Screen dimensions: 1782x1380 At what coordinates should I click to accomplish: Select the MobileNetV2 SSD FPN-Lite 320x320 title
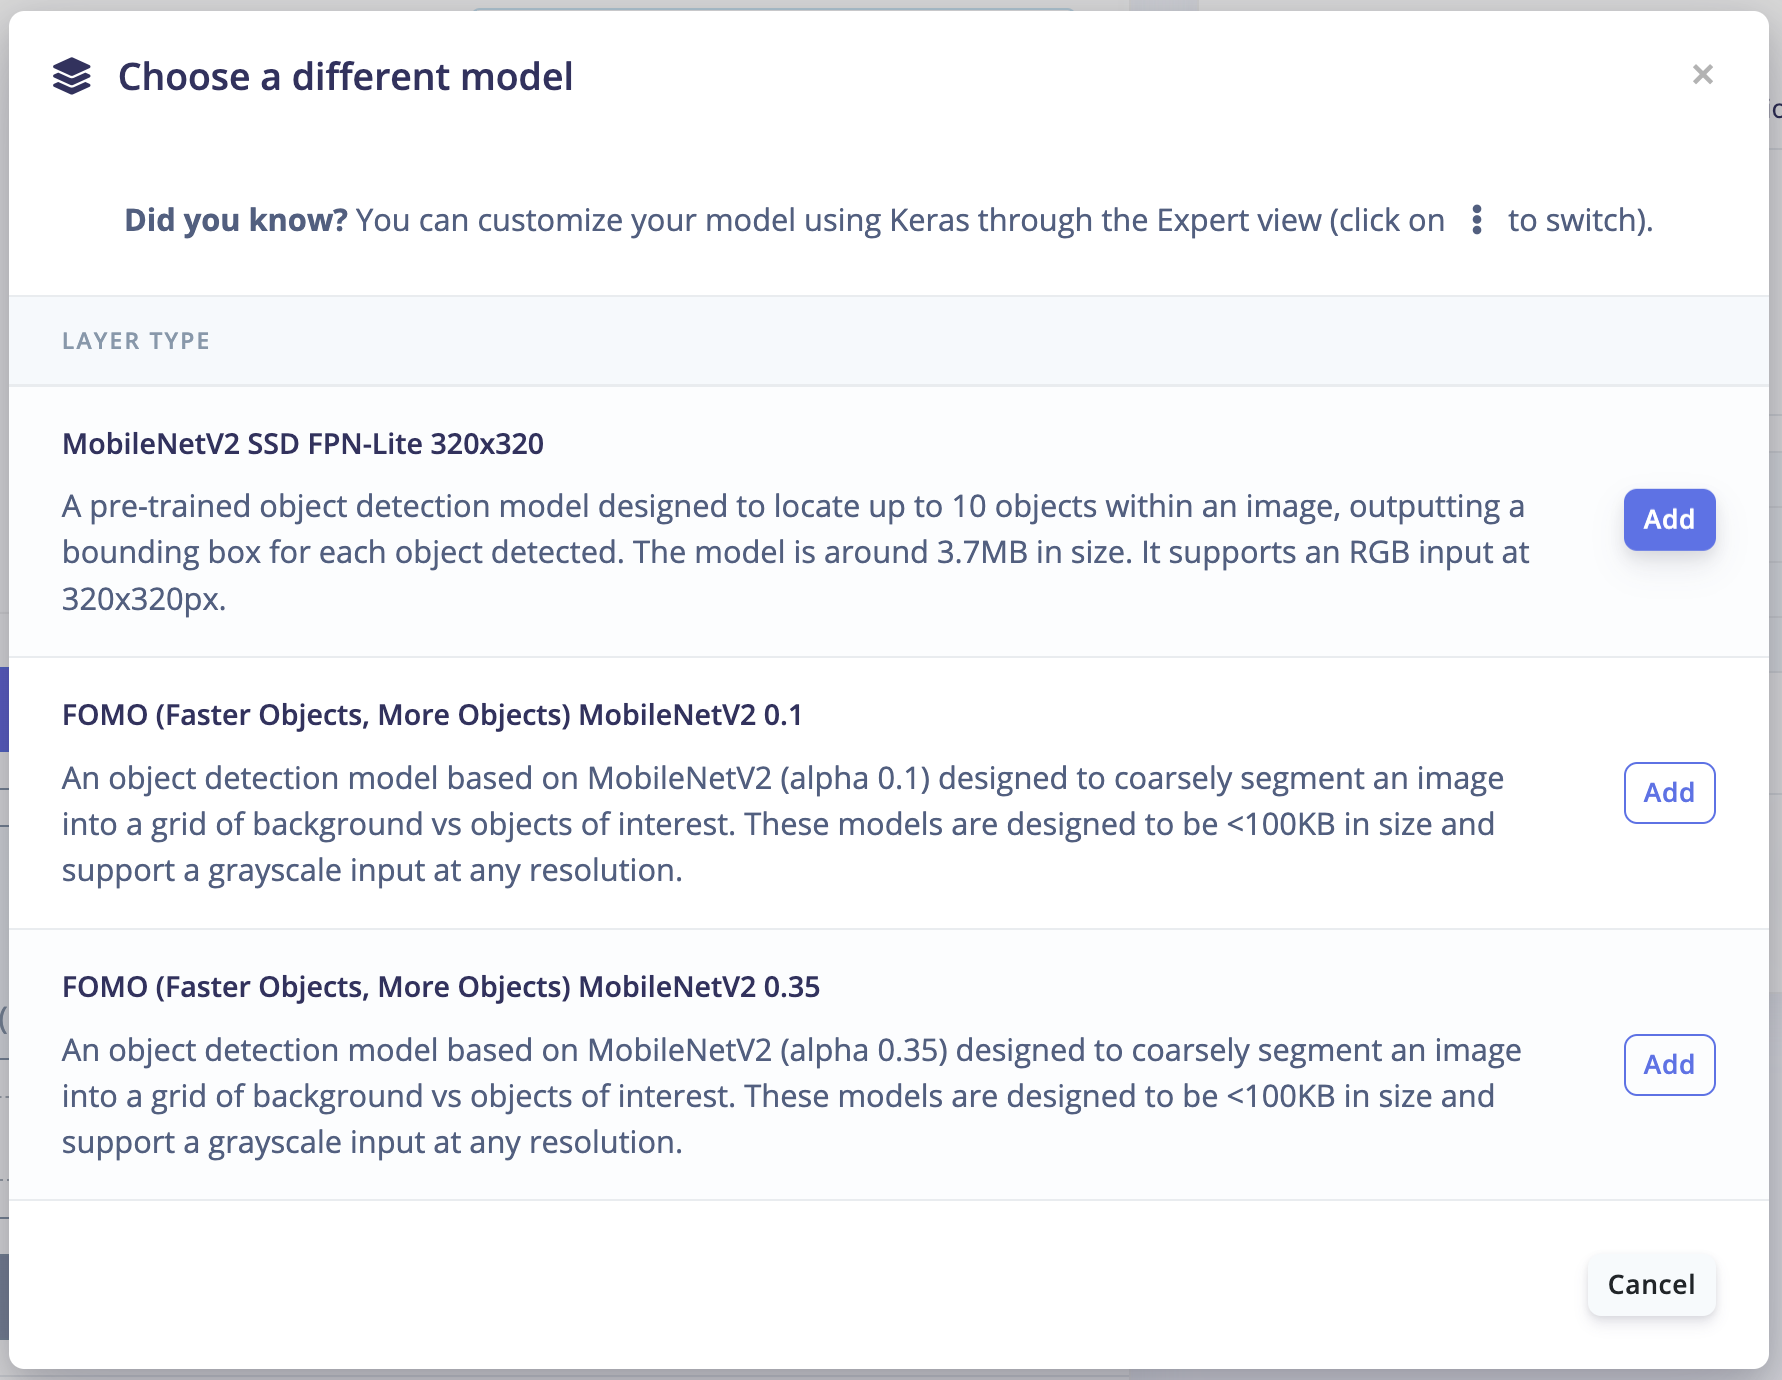pyautogui.click(x=303, y=444)
